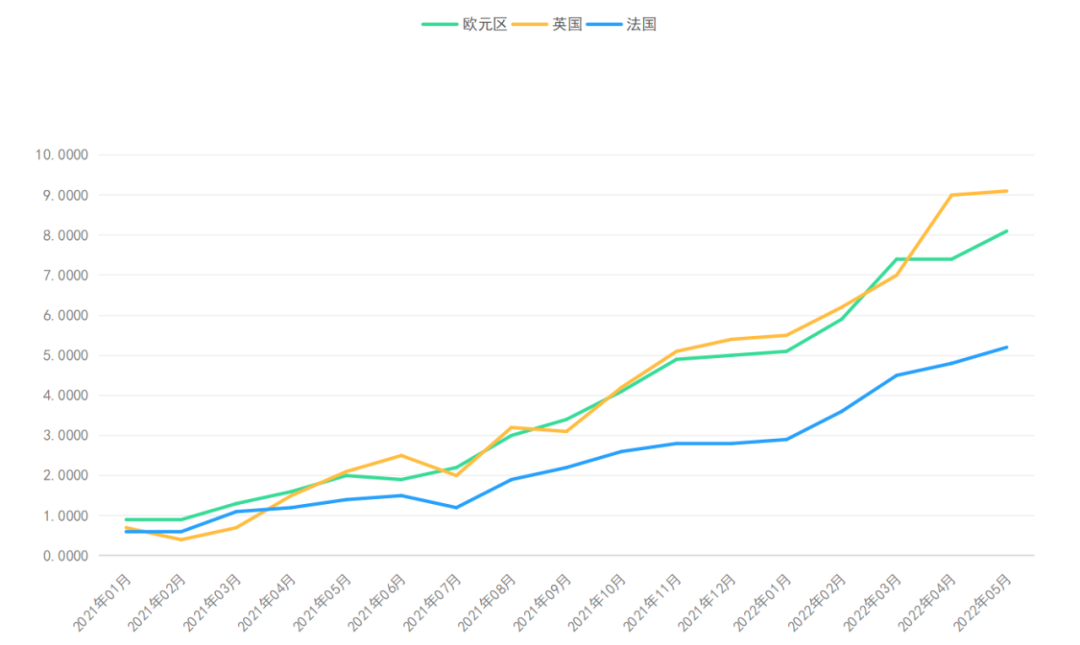Click the blue legend marker for 法国
The height and width of the screenshot is (645, 1080).
tap(604, 24)
